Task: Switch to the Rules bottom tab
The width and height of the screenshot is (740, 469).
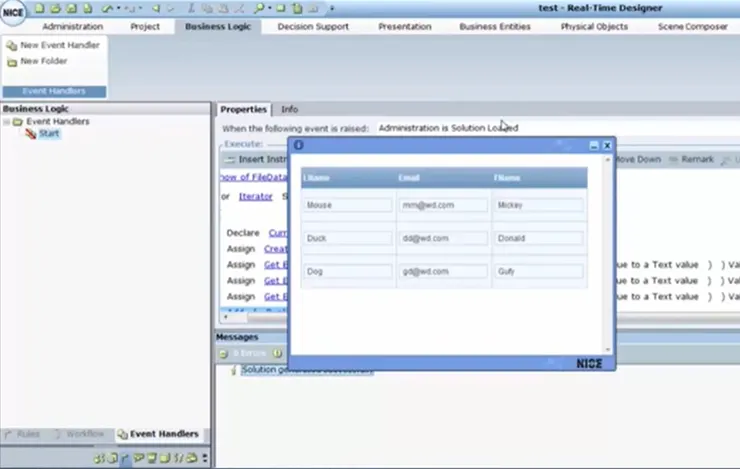Action: [x=22, y=434]
